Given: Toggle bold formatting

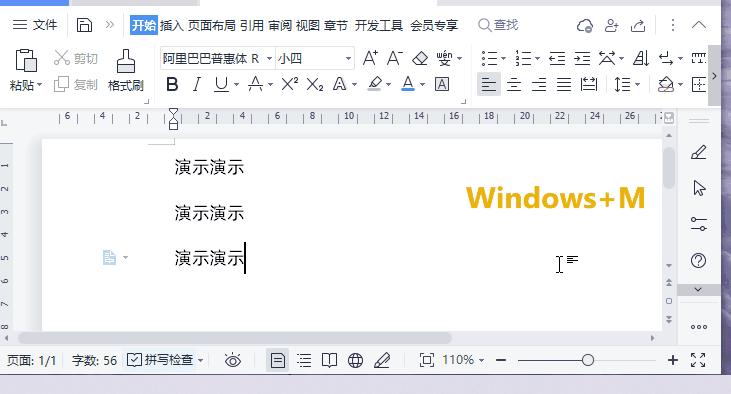Looking at the screenshot, I should click(172, 84).
